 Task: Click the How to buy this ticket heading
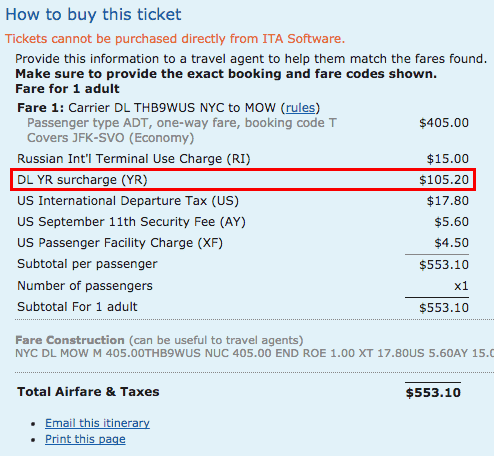[x=93, y=14]
